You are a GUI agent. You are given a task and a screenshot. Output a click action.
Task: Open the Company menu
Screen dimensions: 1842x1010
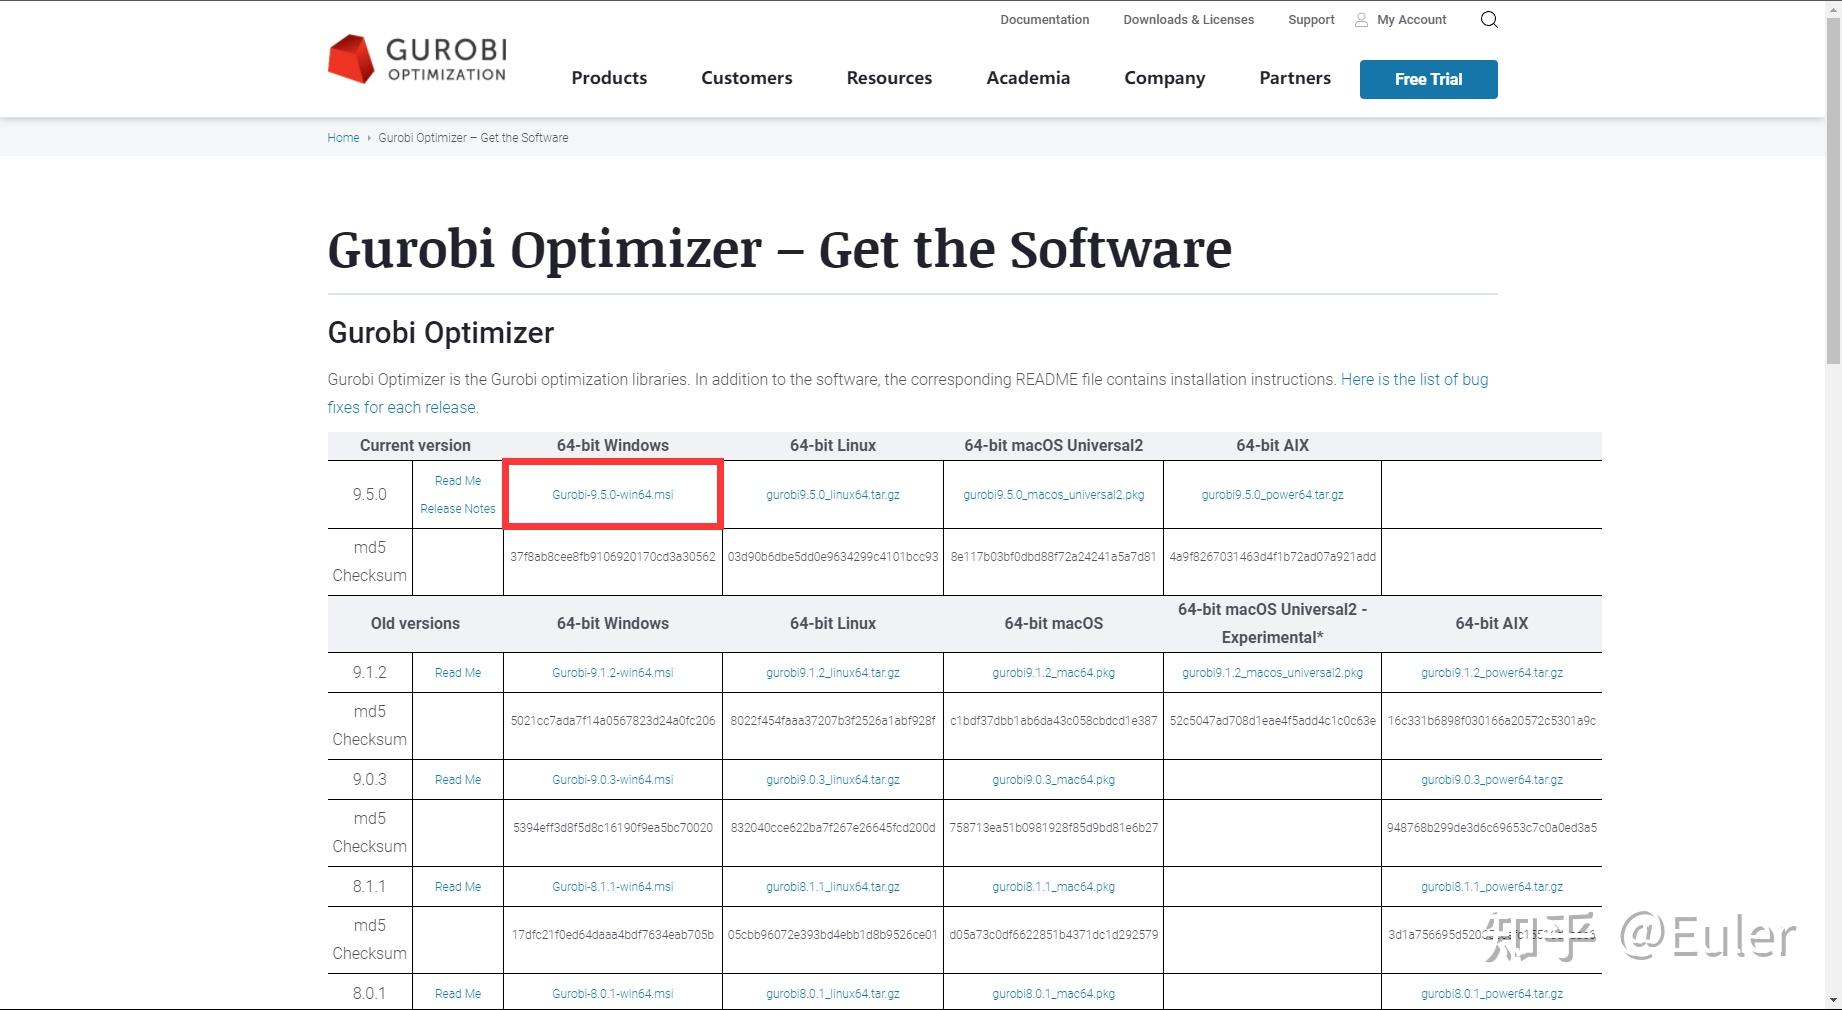pos(1165,78)
